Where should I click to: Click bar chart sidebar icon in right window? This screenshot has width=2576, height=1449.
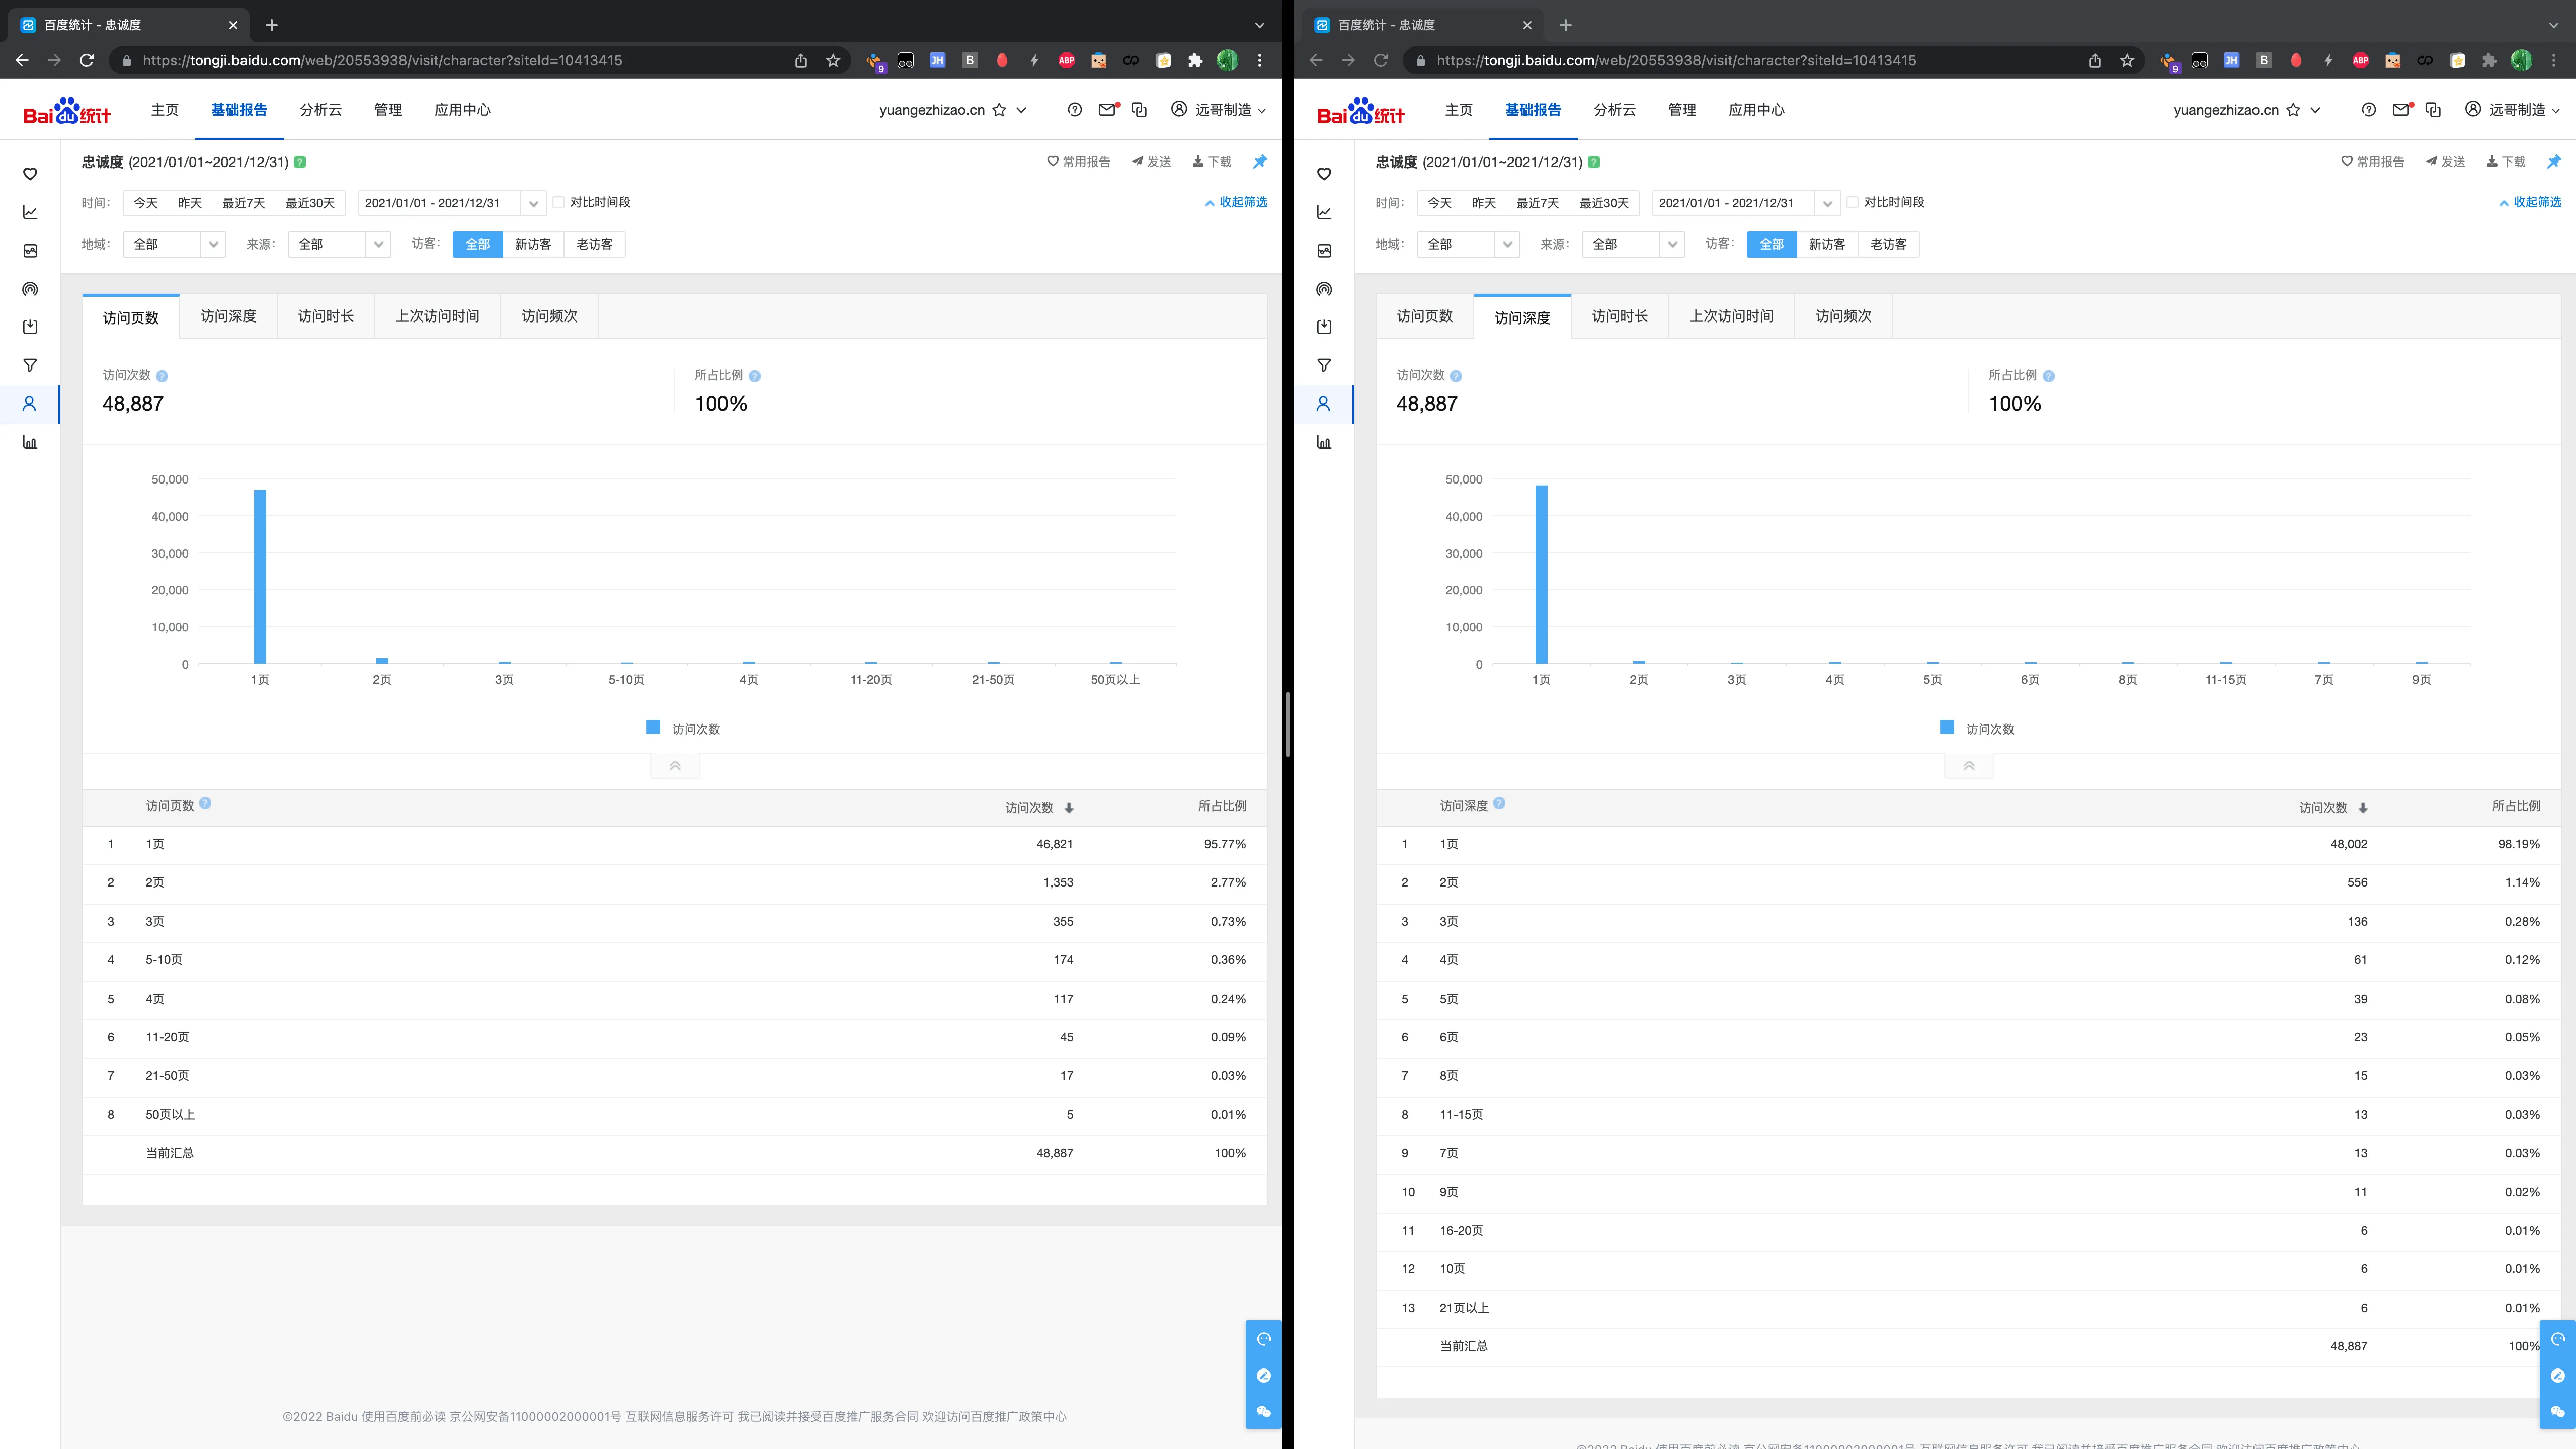(x=1324, y=442)
